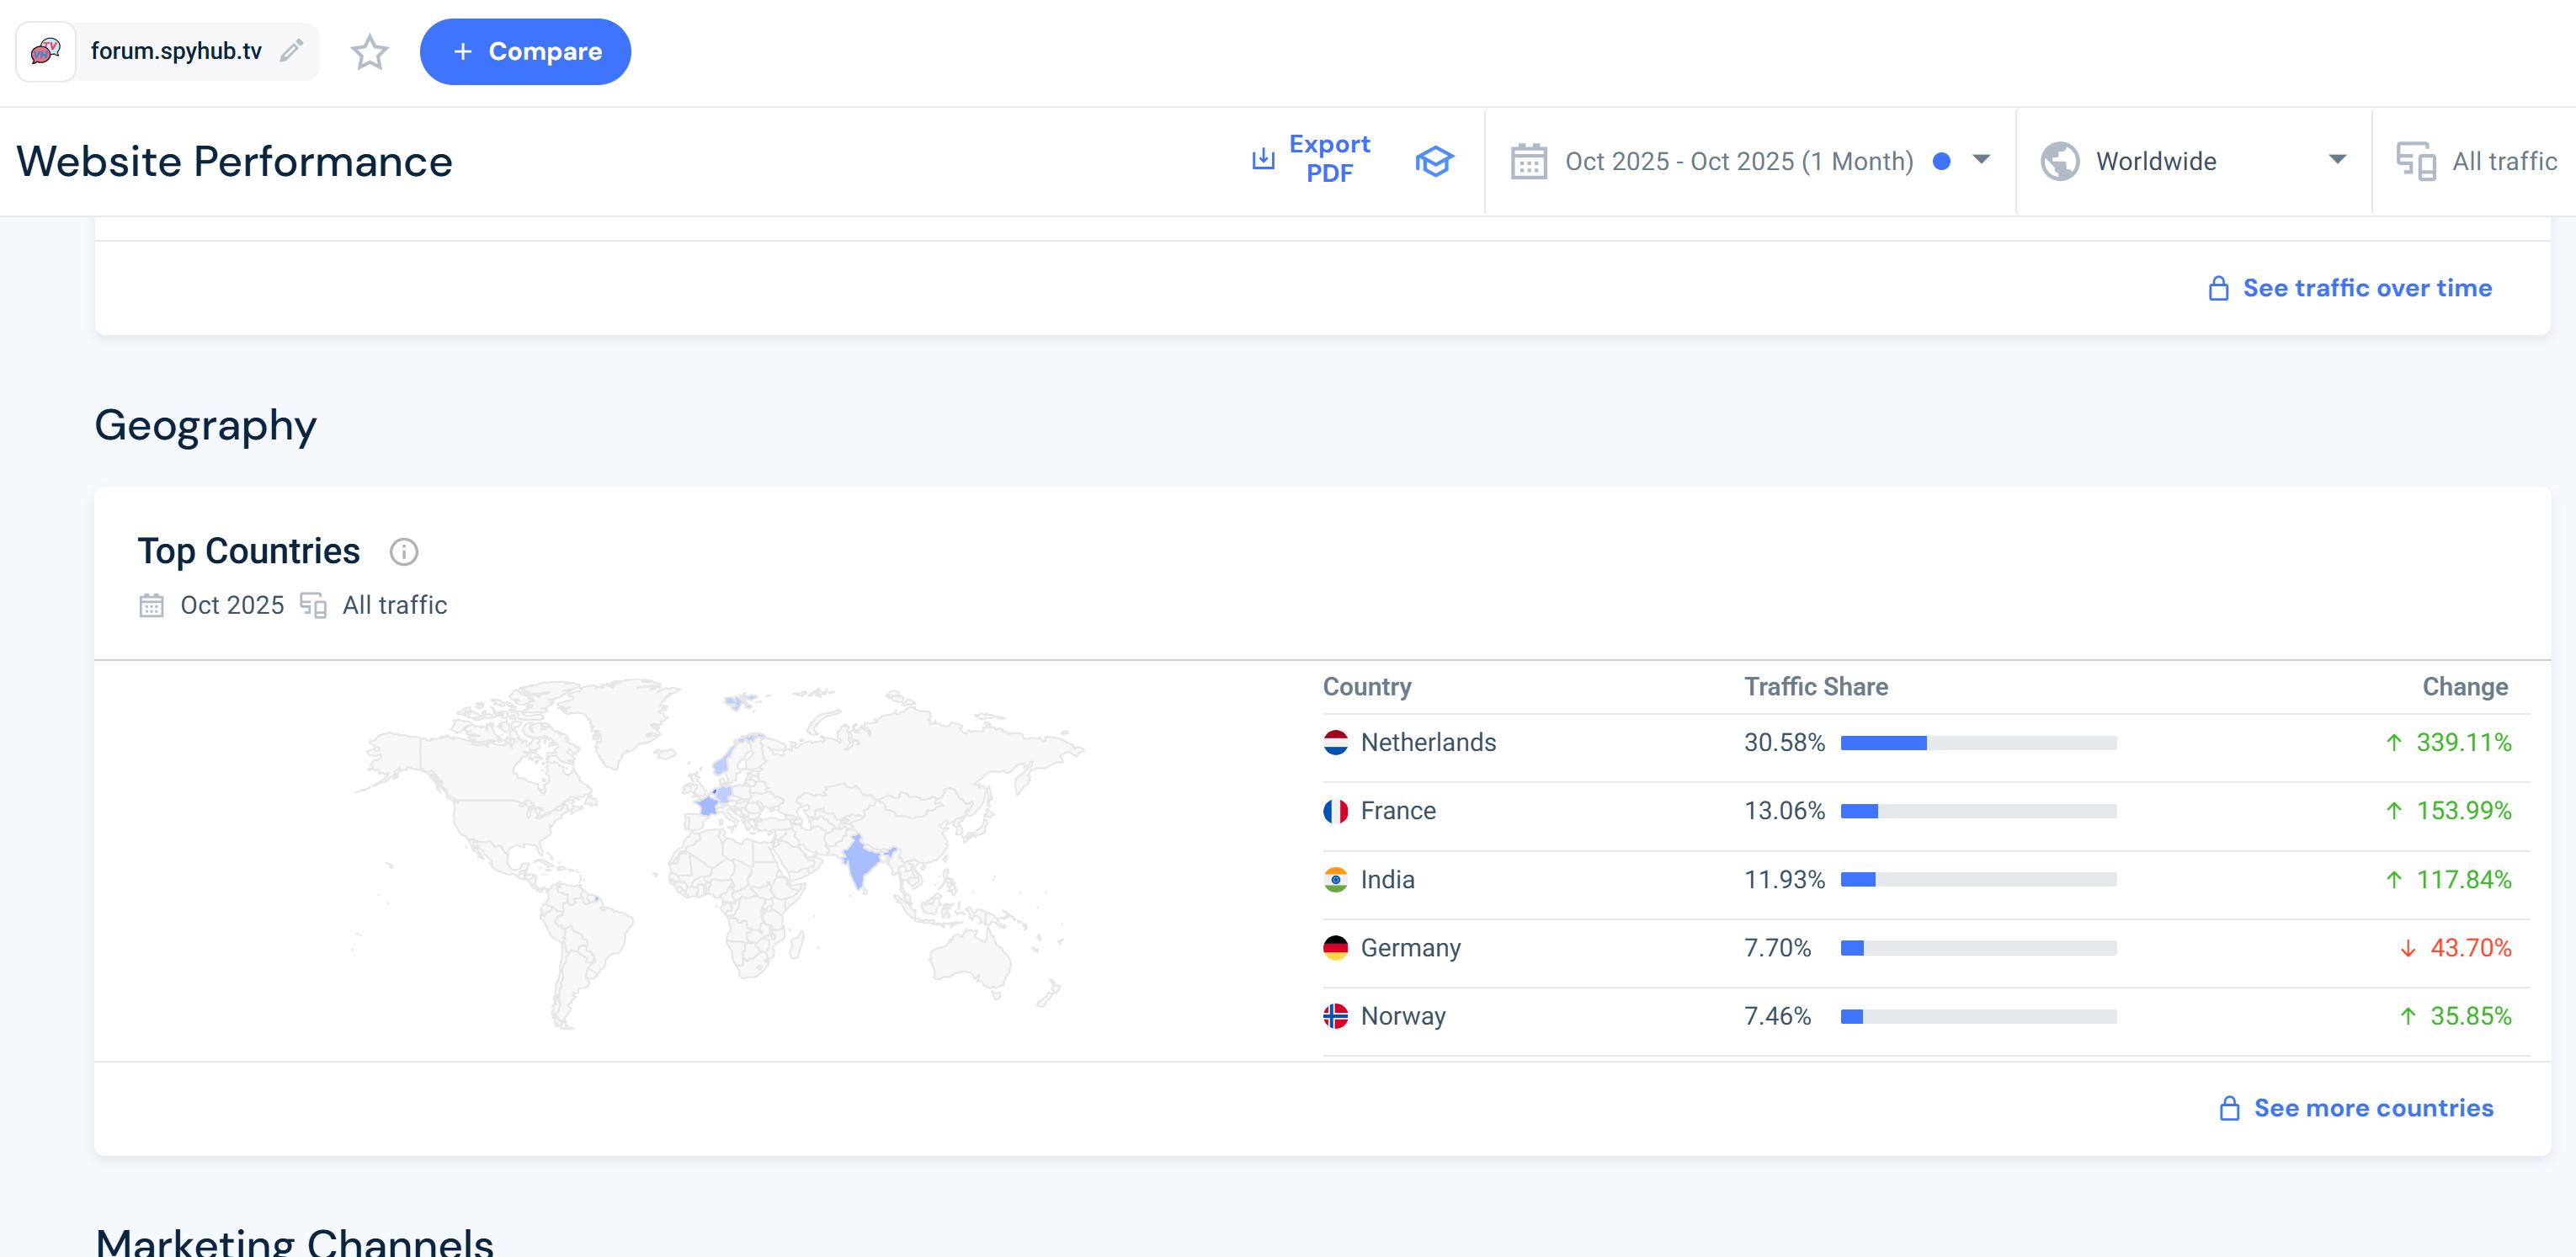
Task: Click the devices icon beside All traffic
Action: [x=2416, y=161]
